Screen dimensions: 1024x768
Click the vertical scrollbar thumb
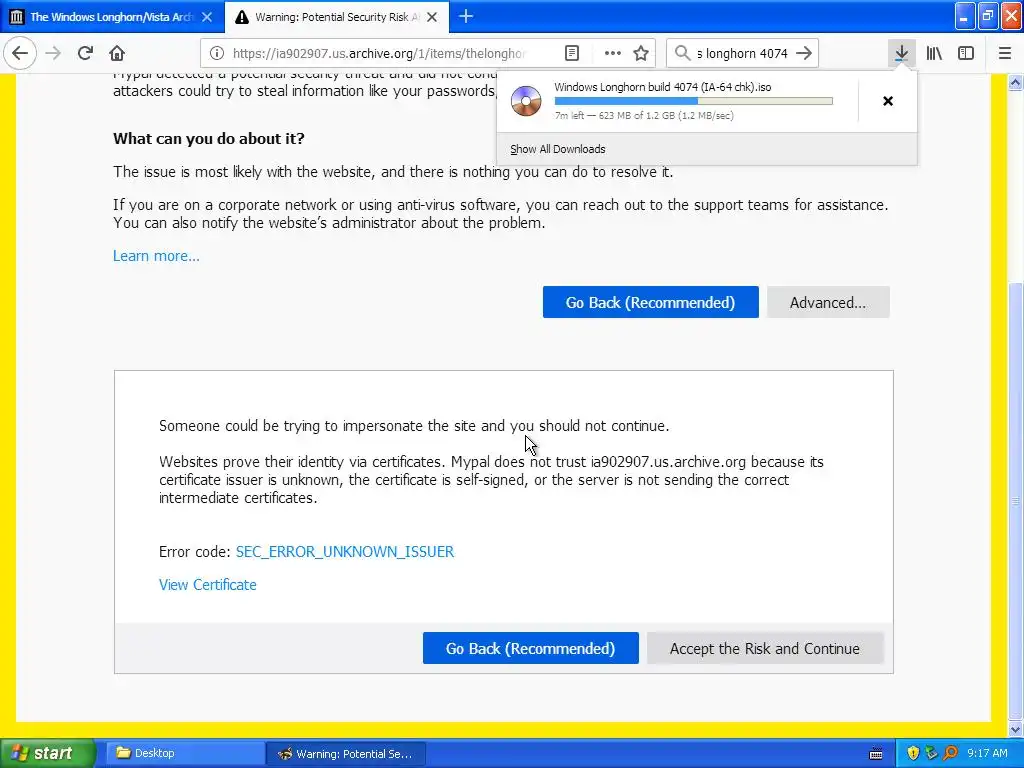(x=1015, y=502)
